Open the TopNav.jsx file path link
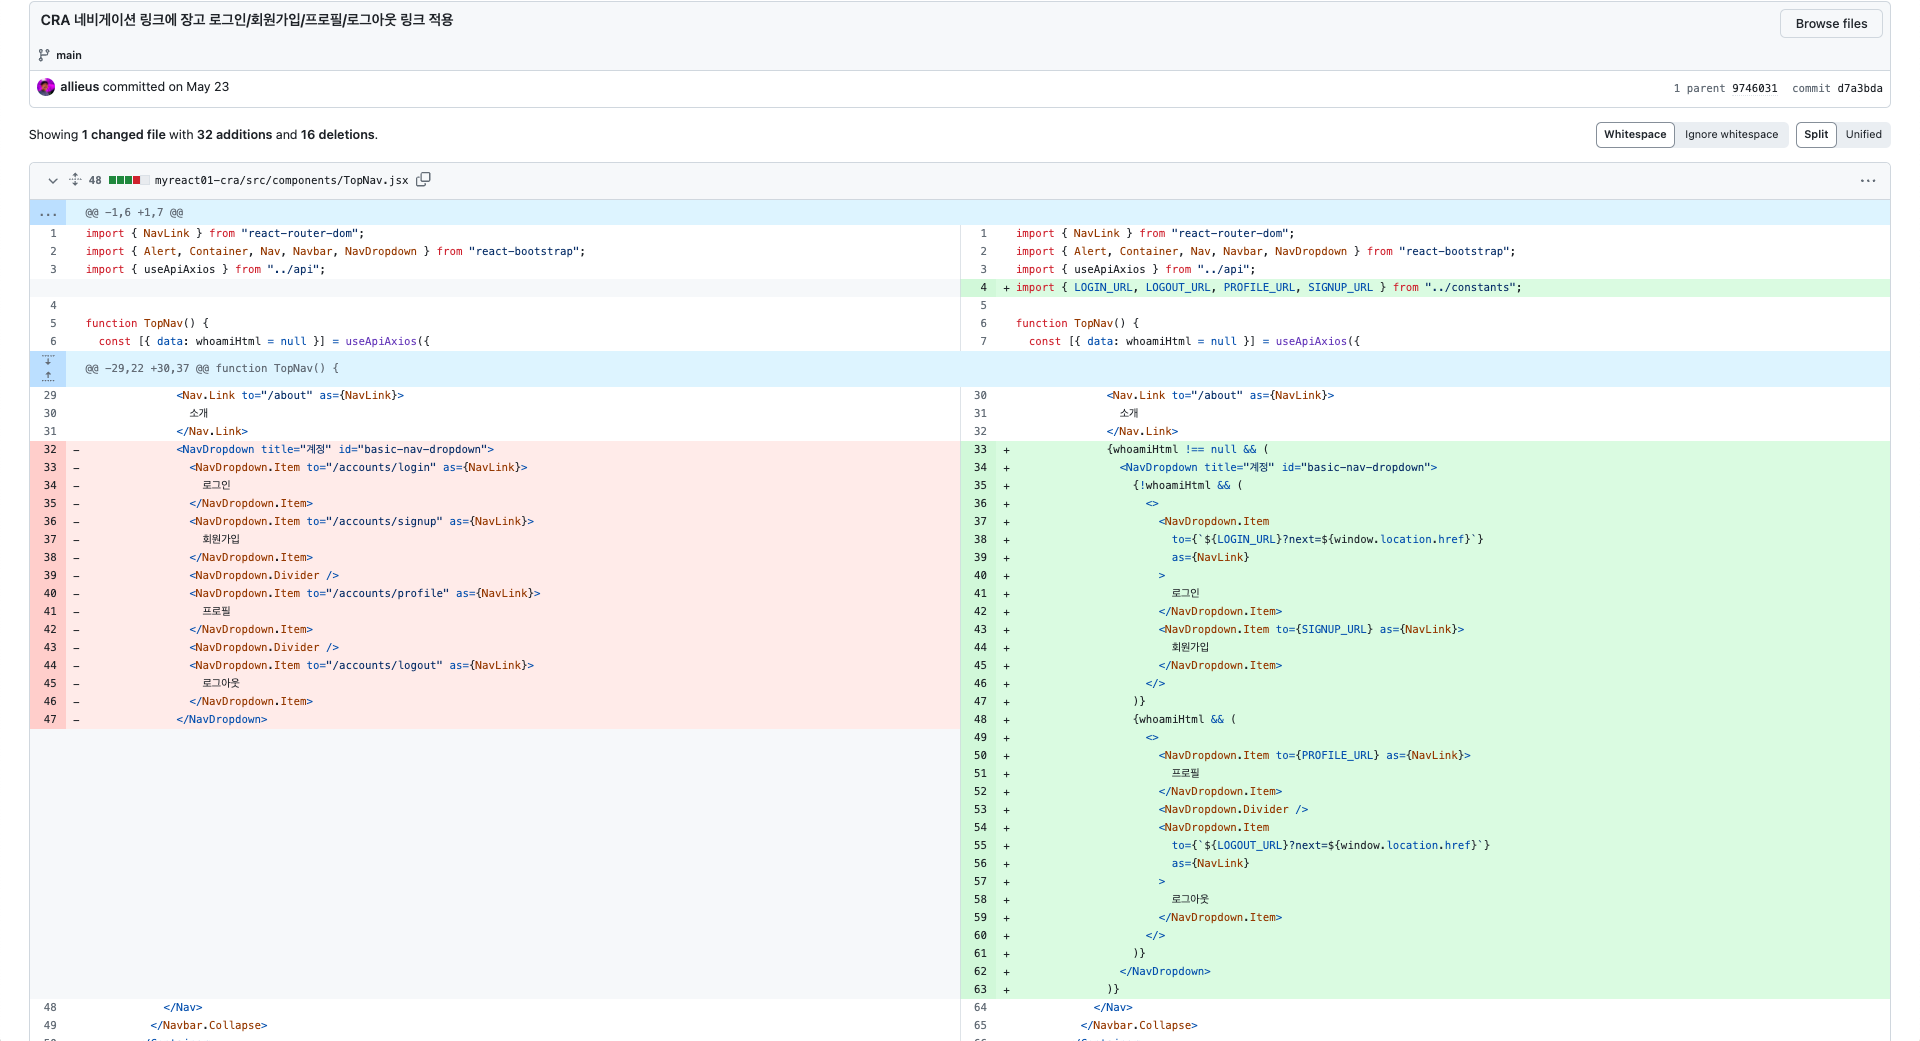This screenshot has width=1920, height=1041. (x=281, y=181)
